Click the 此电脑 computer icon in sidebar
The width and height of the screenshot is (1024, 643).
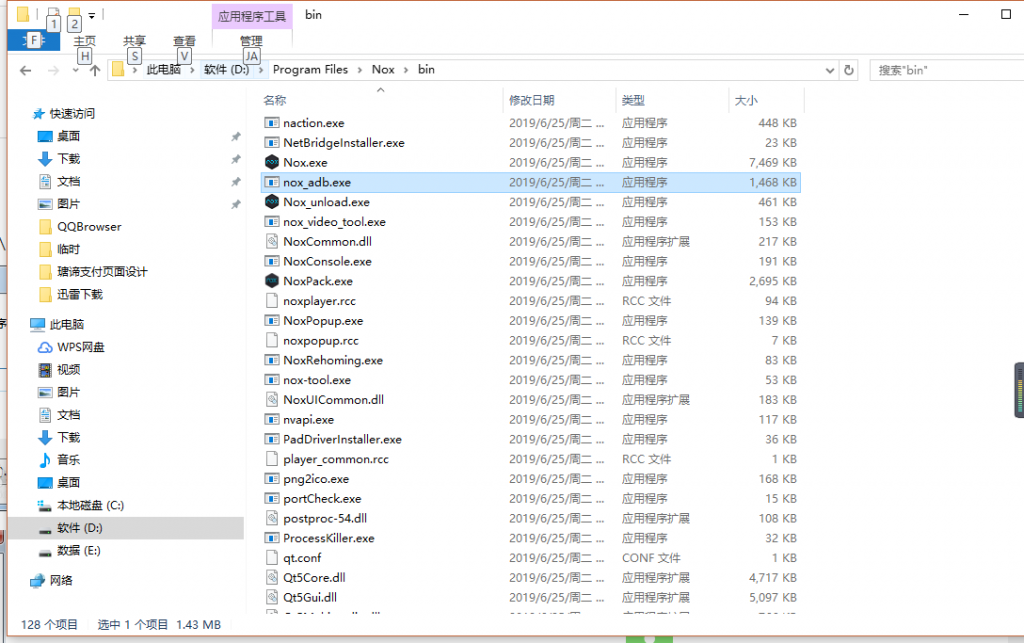coord(37,324)
